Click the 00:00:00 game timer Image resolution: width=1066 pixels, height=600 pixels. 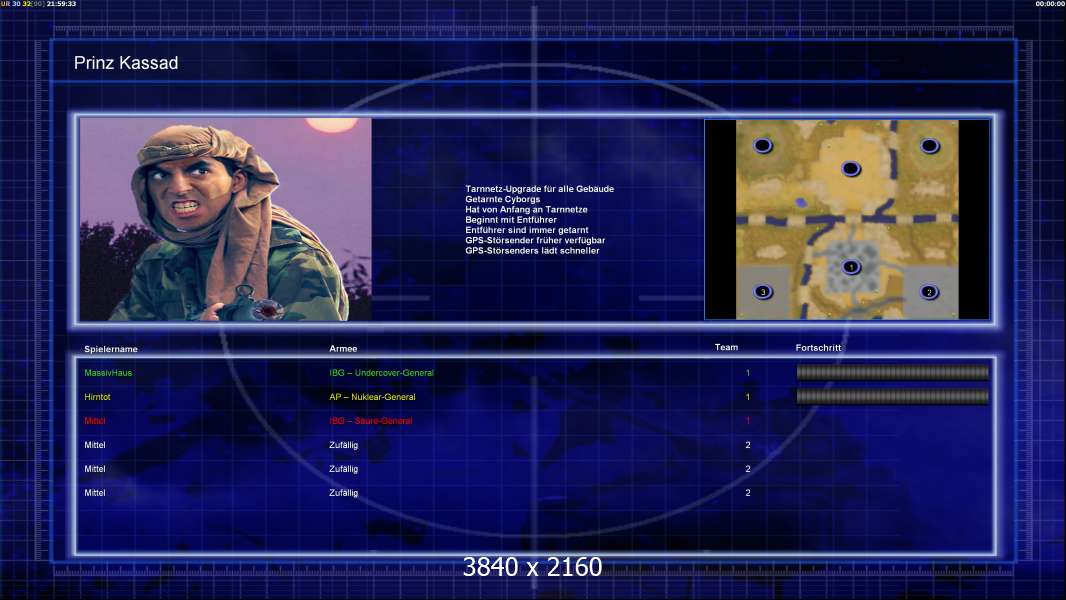point(1050,4)
